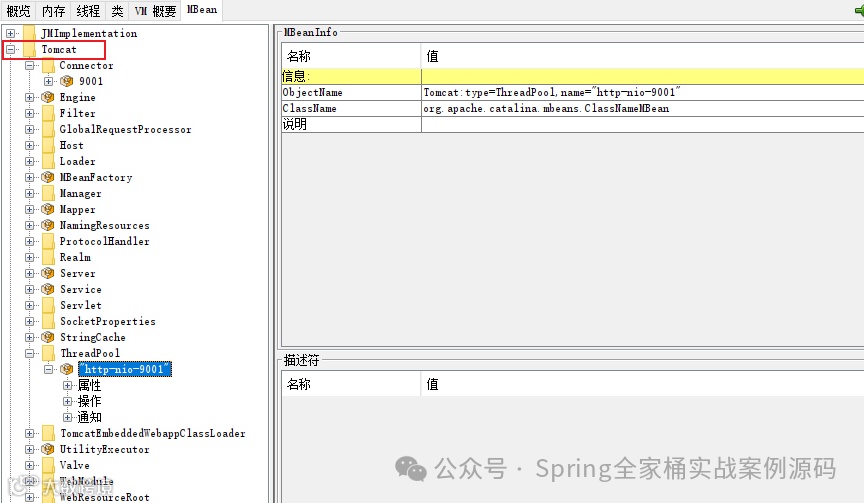The width and height of the screenshot is (864, 503).
Task: Click the Host folder icon
Action: [x=48, y=145]
